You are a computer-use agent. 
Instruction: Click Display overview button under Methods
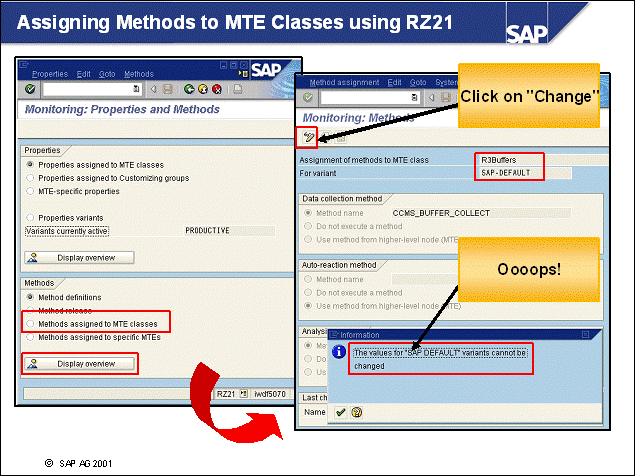(80, 363)
